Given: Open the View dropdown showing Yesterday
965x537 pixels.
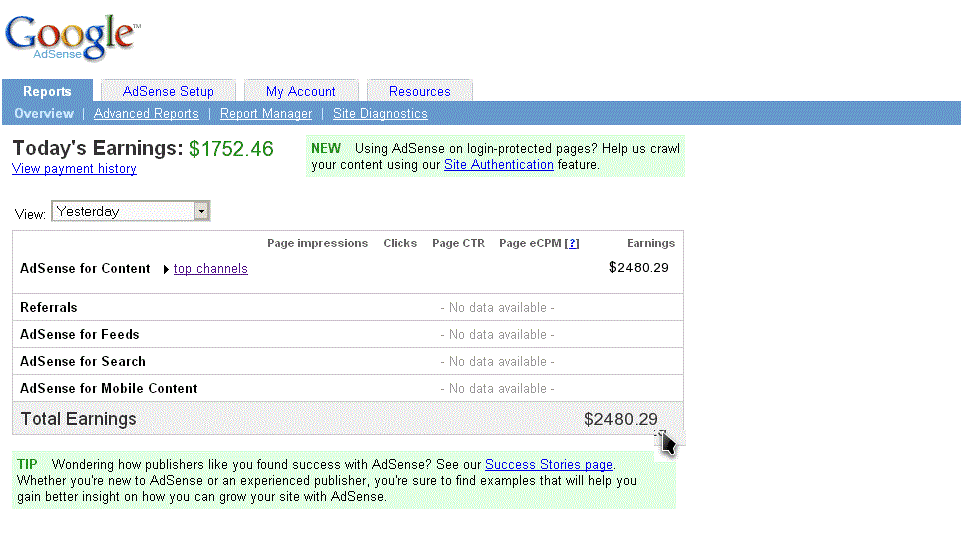Looking at the screenshot, I should [x=130, y=211].
